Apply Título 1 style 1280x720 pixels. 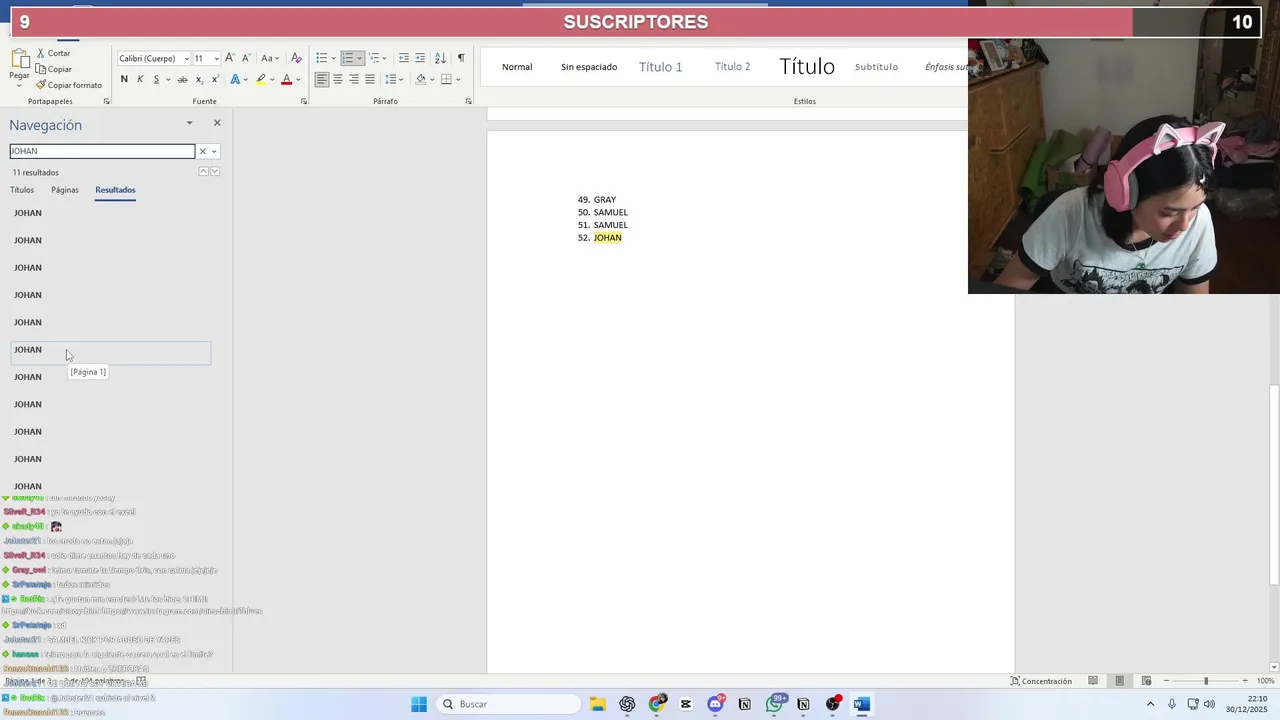coord(661,67)
